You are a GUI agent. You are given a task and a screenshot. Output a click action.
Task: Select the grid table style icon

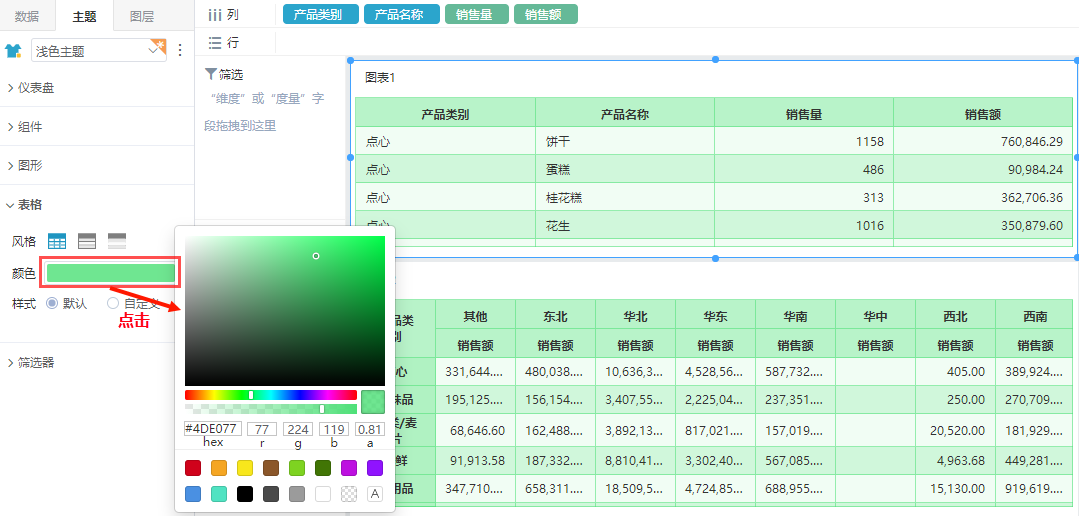coord(57,241)
